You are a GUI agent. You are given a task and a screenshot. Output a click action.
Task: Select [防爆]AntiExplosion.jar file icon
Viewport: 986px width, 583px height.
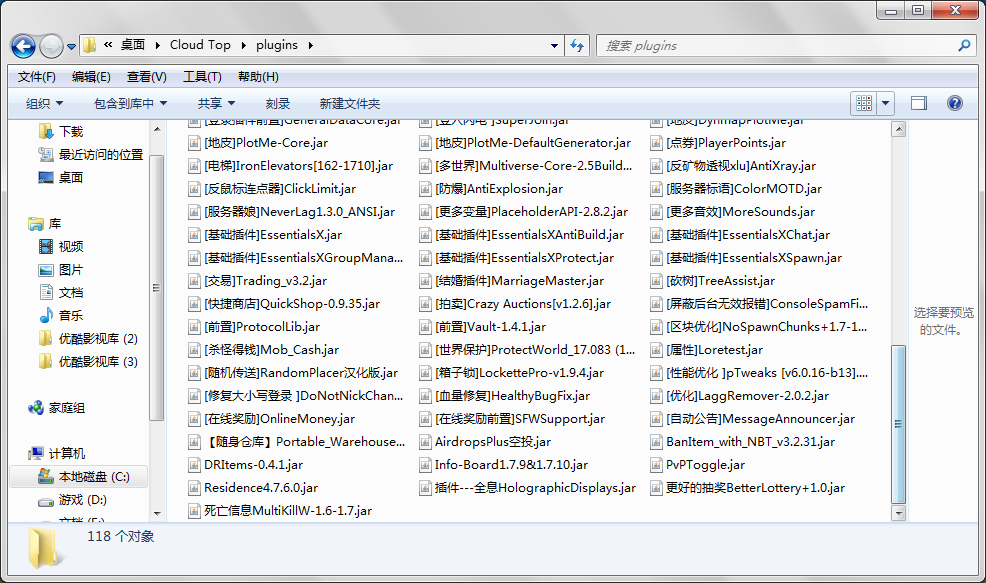point(426,189)
